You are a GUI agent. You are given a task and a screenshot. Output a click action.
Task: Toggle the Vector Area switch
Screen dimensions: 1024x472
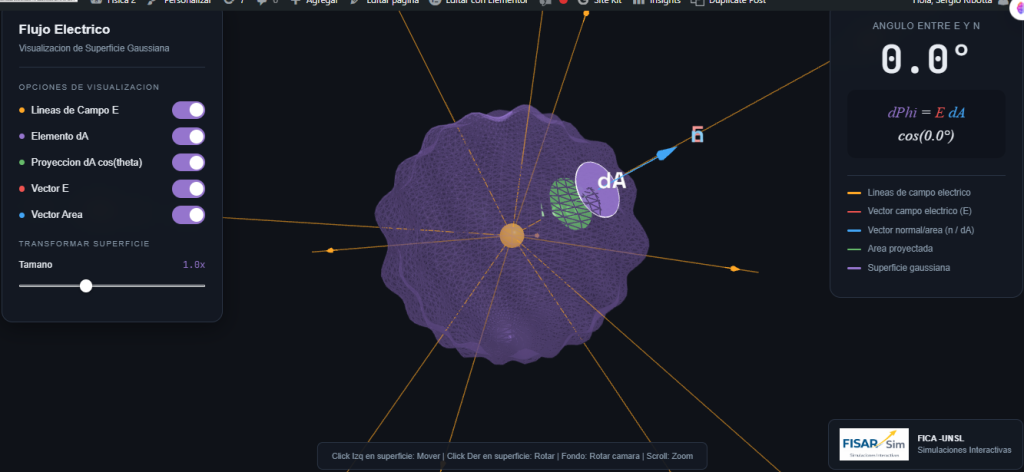[x=188, y=214]
